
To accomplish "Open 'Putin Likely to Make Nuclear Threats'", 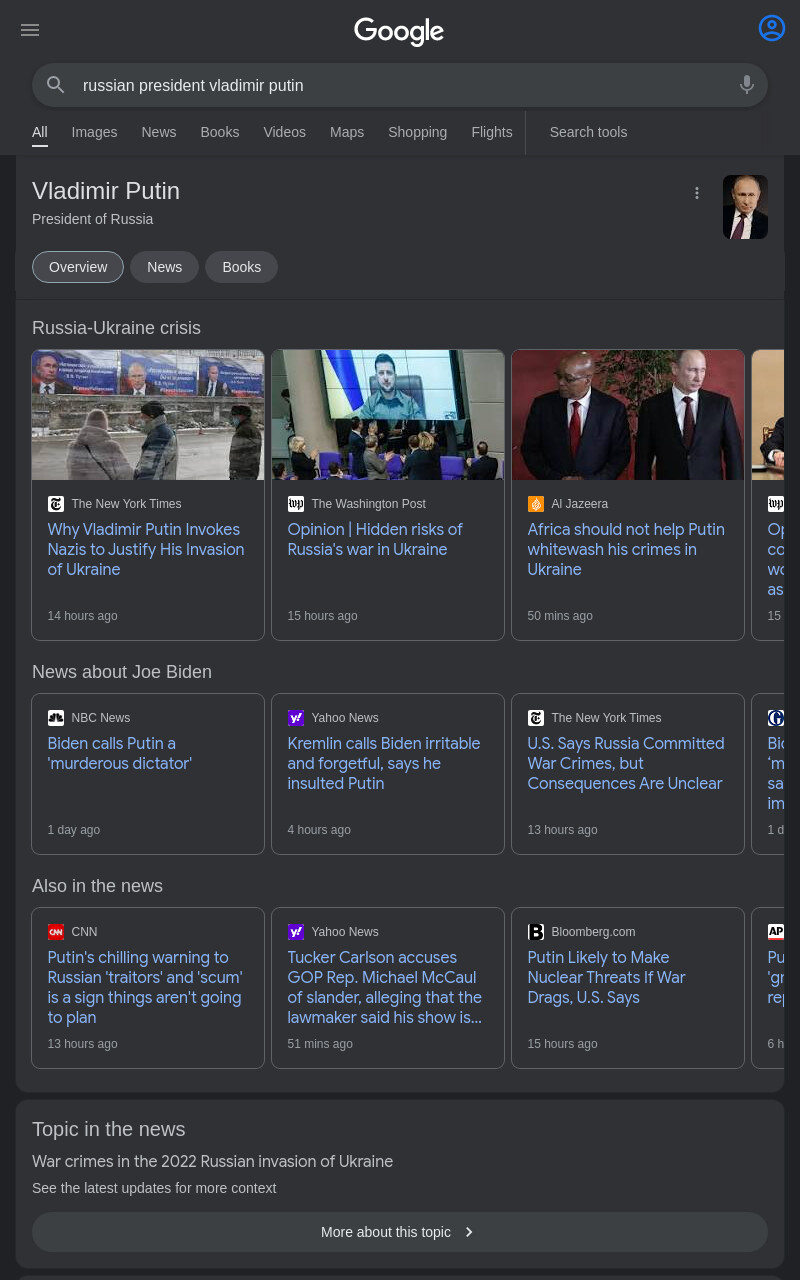I will coord(607,977).
